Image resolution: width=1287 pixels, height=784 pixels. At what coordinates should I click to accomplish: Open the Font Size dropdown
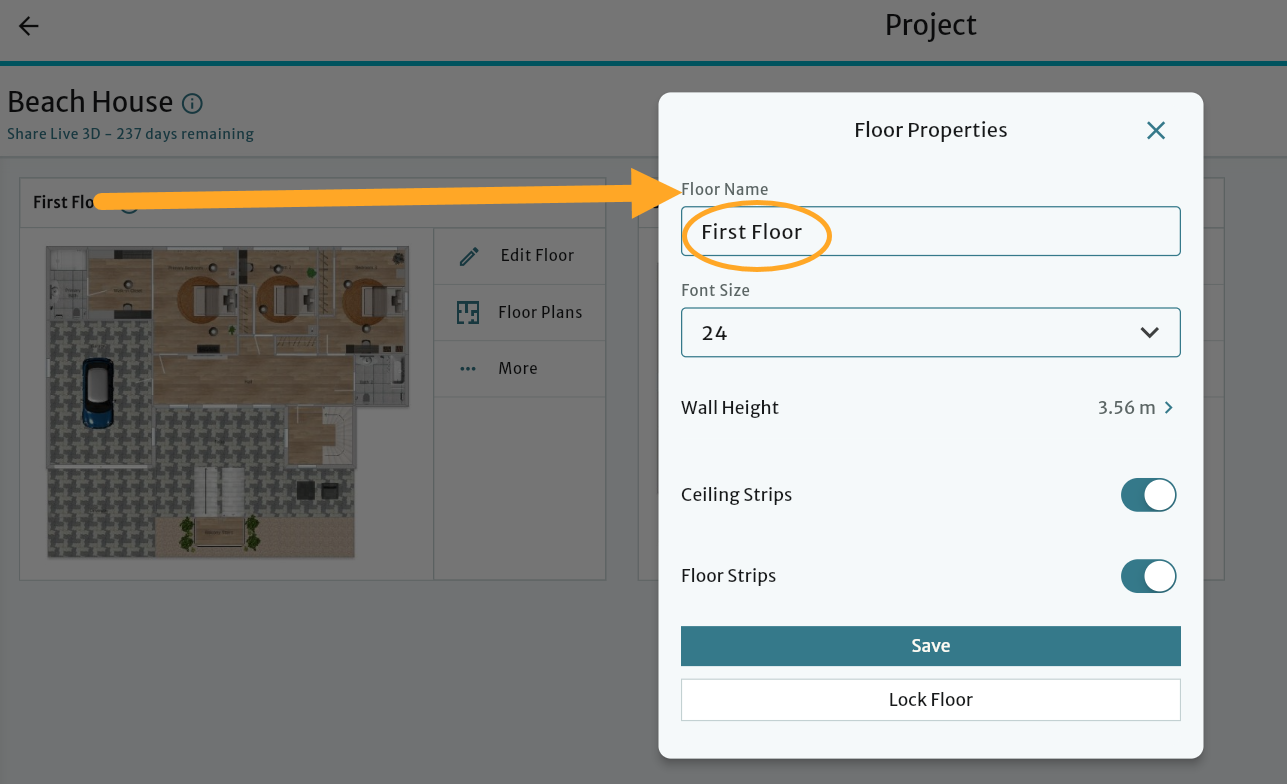coord(930,332)
